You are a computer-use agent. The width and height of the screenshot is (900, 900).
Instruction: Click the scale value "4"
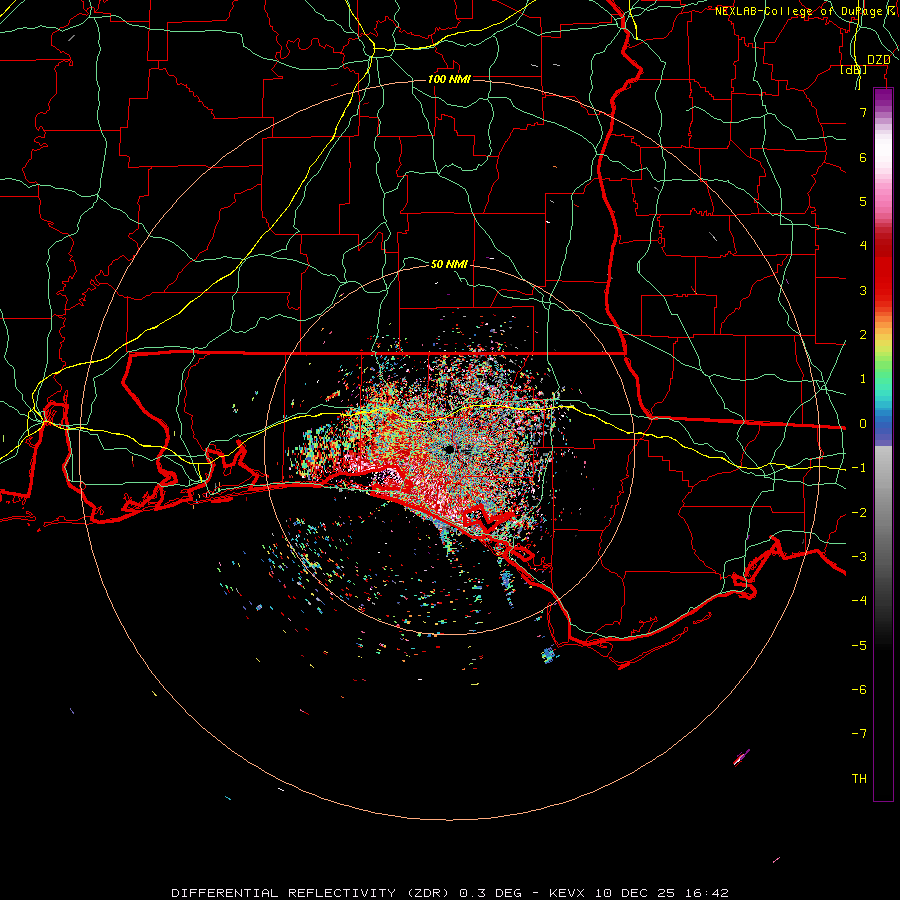click(x=863, y=246)
